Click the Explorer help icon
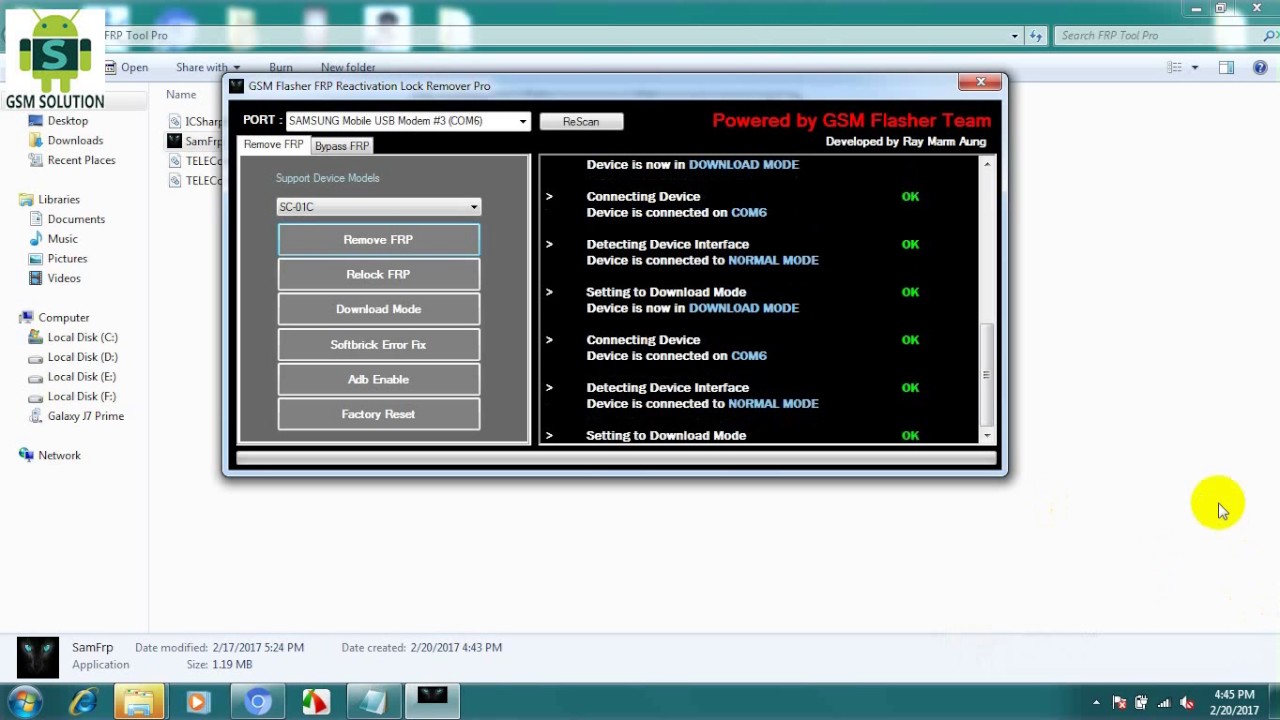The width and height of the screenshot is (1280, 720). (1259, 68)
